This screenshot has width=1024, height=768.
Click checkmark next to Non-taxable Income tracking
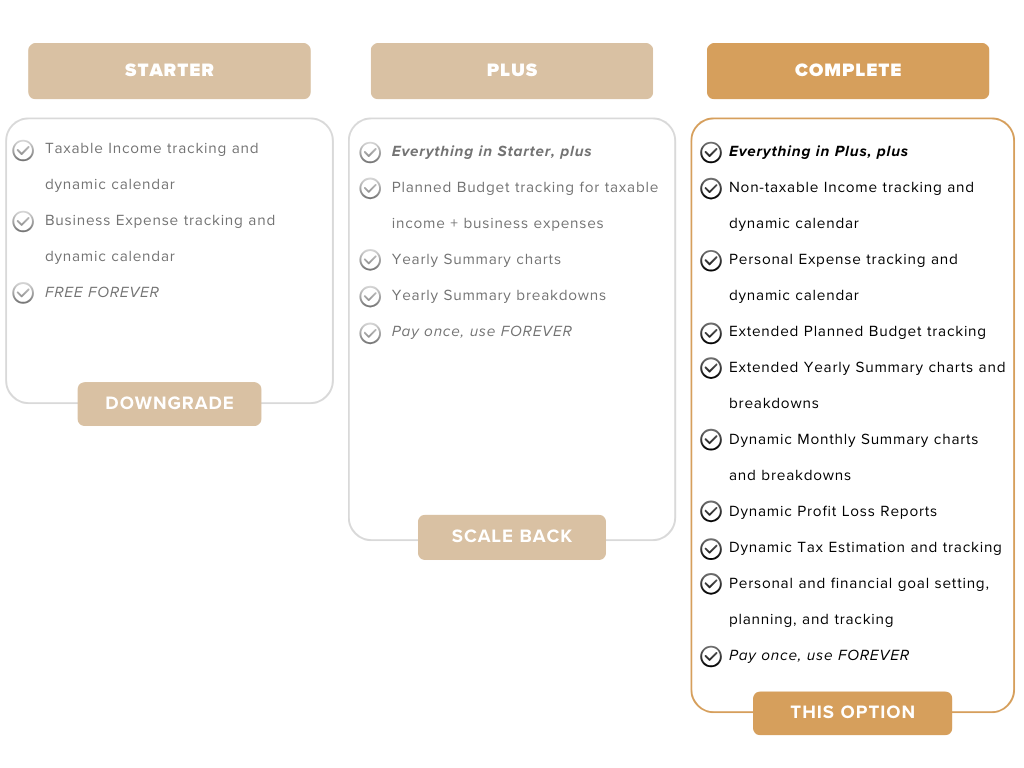711,188
